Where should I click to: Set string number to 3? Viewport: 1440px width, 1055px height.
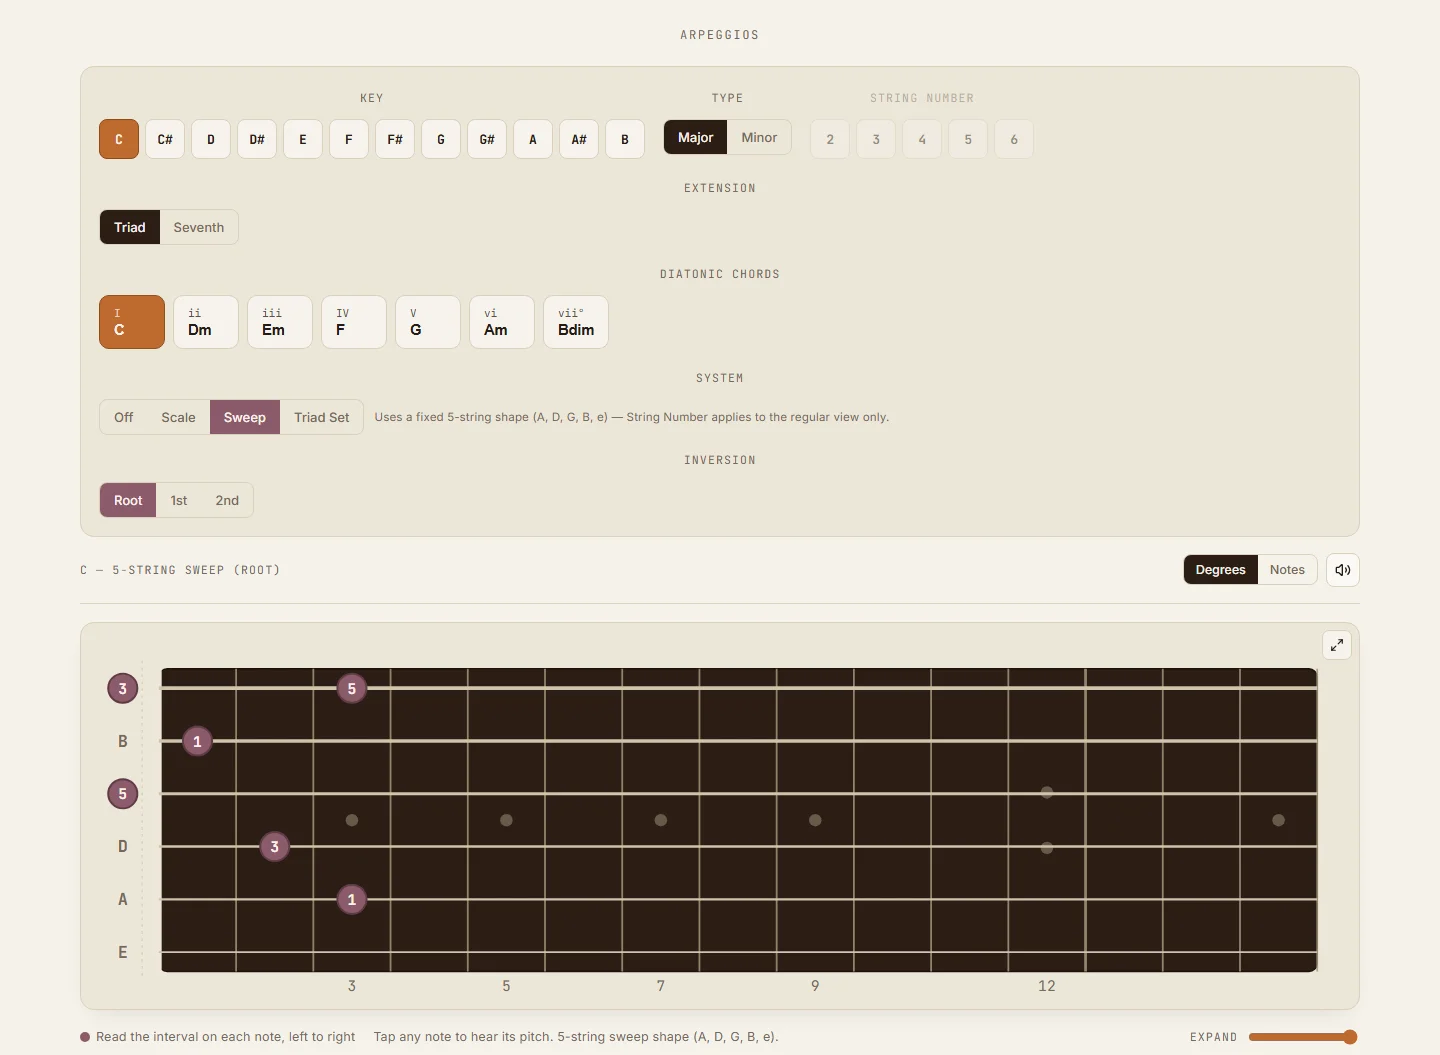(x=876, y=139)
